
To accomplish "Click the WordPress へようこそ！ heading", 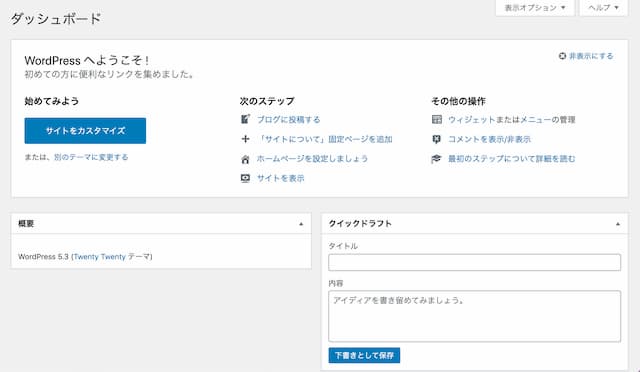I will coord(87,60).
